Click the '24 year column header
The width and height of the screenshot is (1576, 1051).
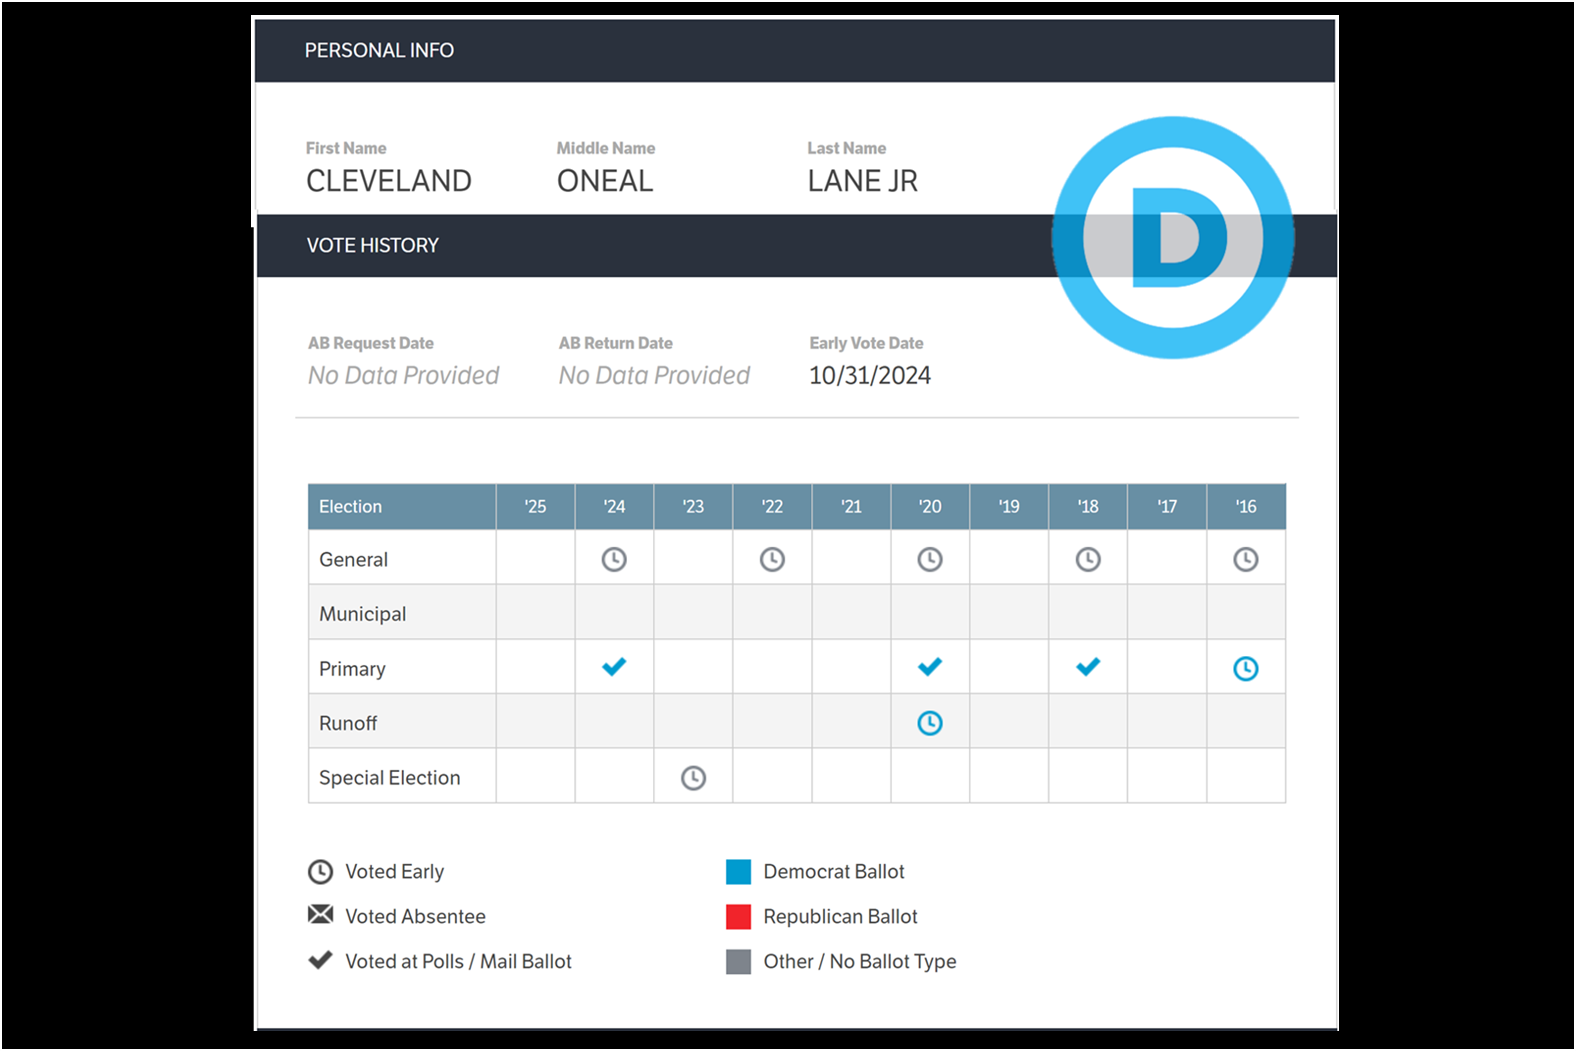point(614,507)
